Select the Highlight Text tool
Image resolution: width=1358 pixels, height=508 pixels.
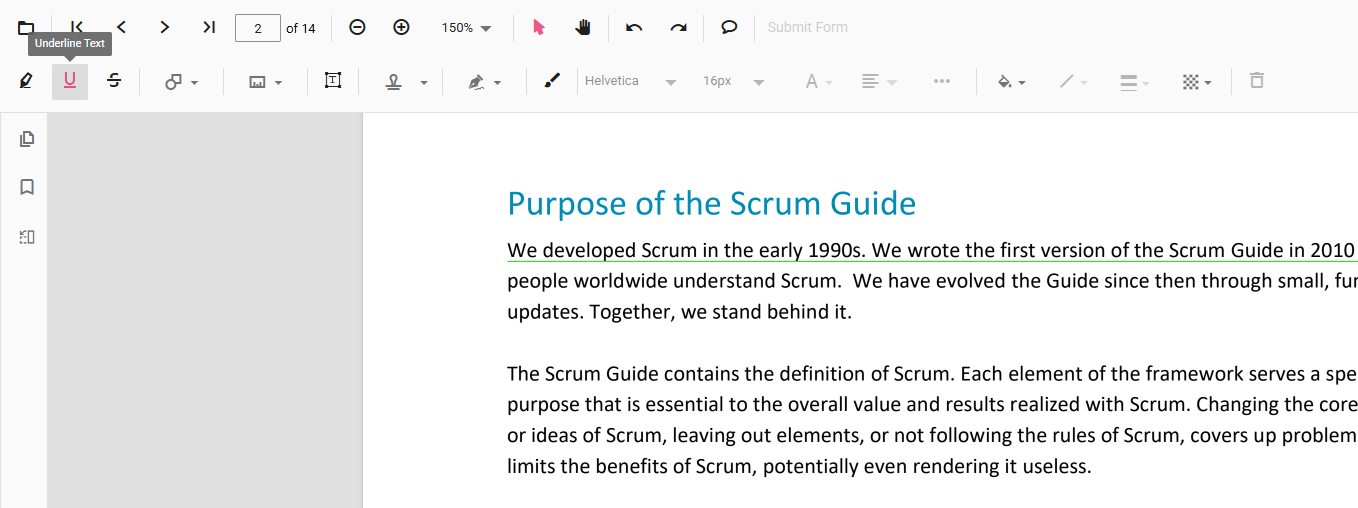(x=26, y=82)
